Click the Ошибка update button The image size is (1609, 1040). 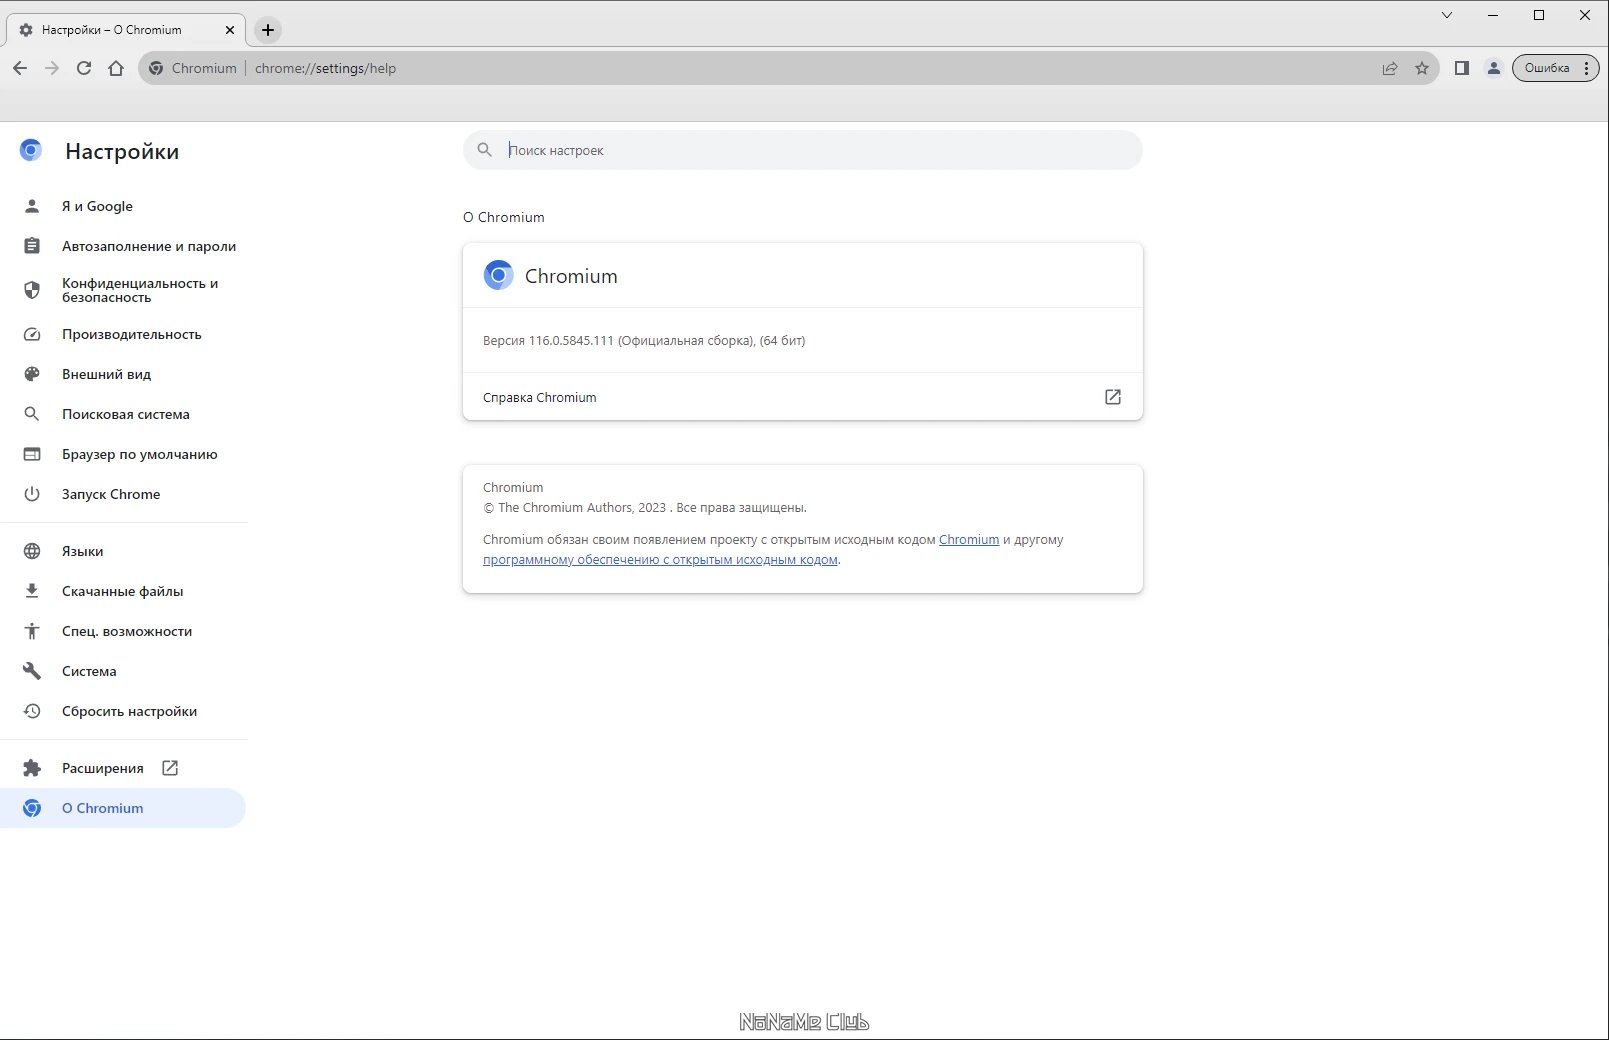pyautogui.click(x=1546, y=68)
